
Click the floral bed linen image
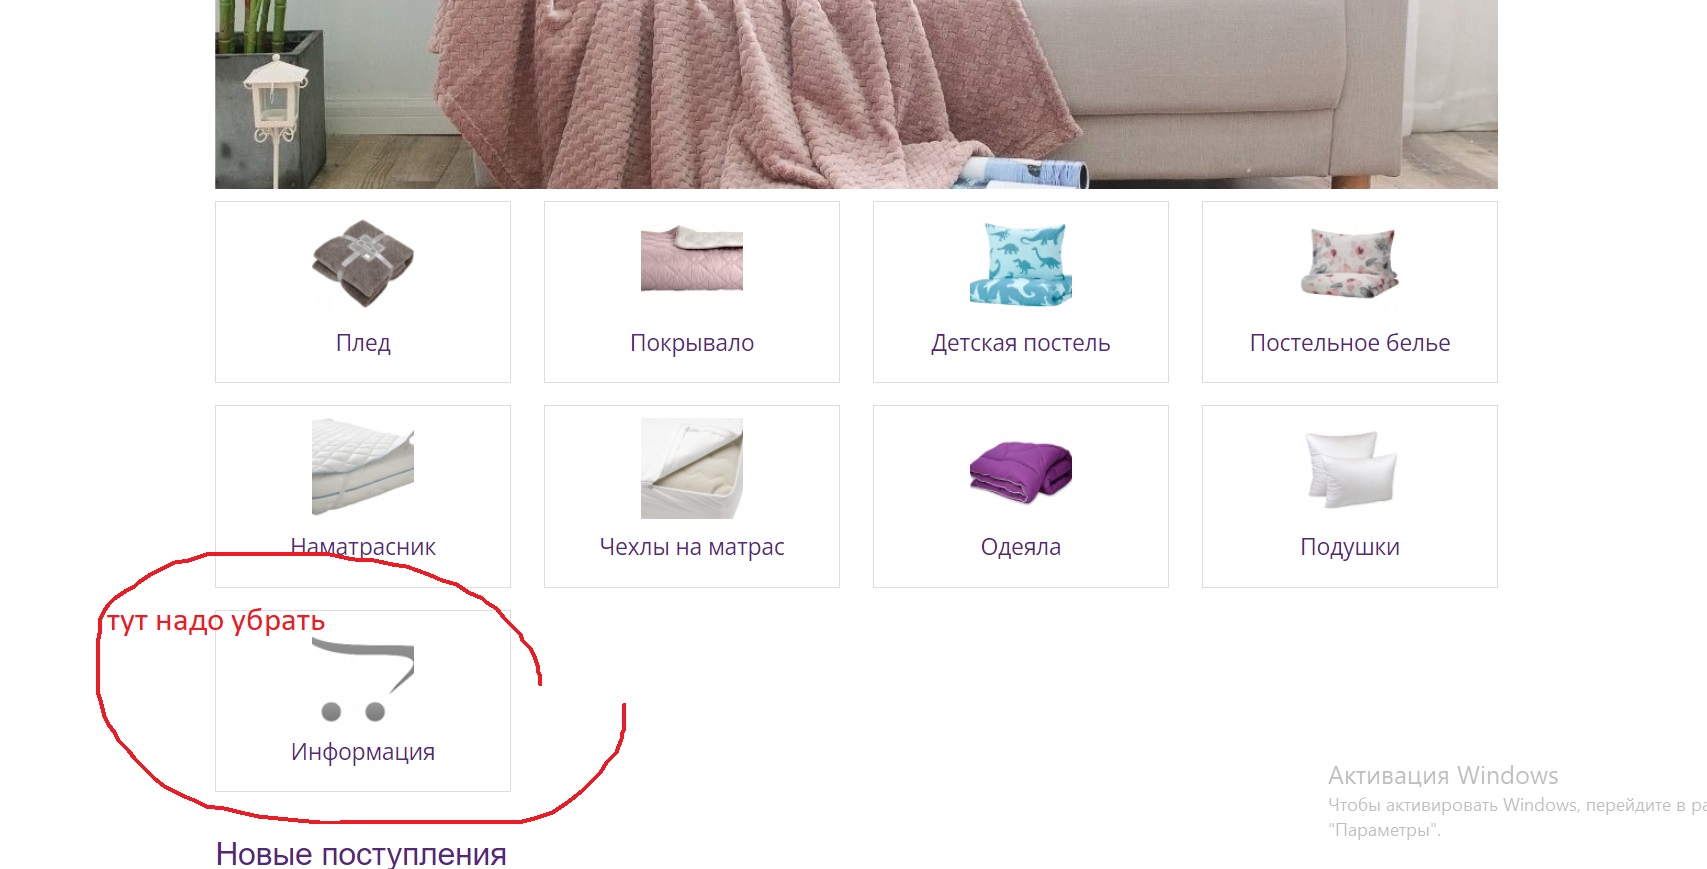(1350, 262)
